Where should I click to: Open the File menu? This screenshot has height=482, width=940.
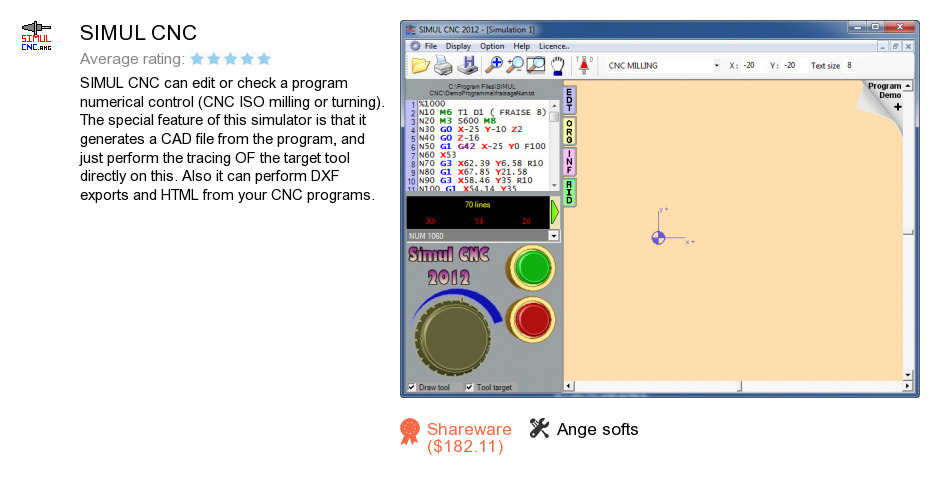coord(430,46)
